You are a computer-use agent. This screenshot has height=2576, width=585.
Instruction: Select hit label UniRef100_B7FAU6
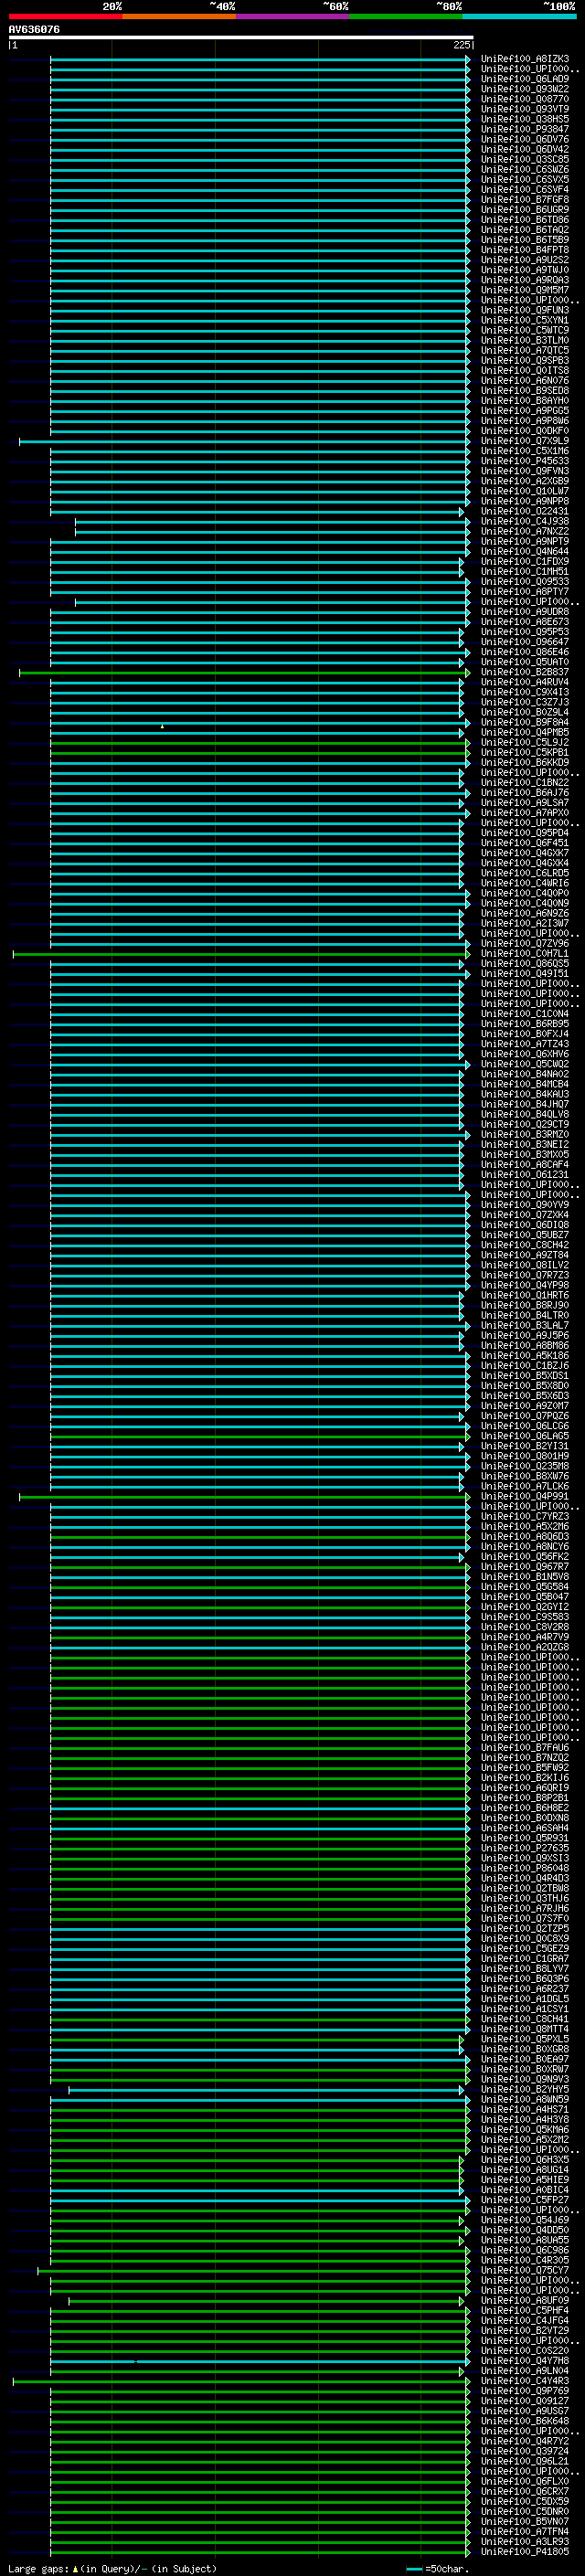pos(525,1748)
